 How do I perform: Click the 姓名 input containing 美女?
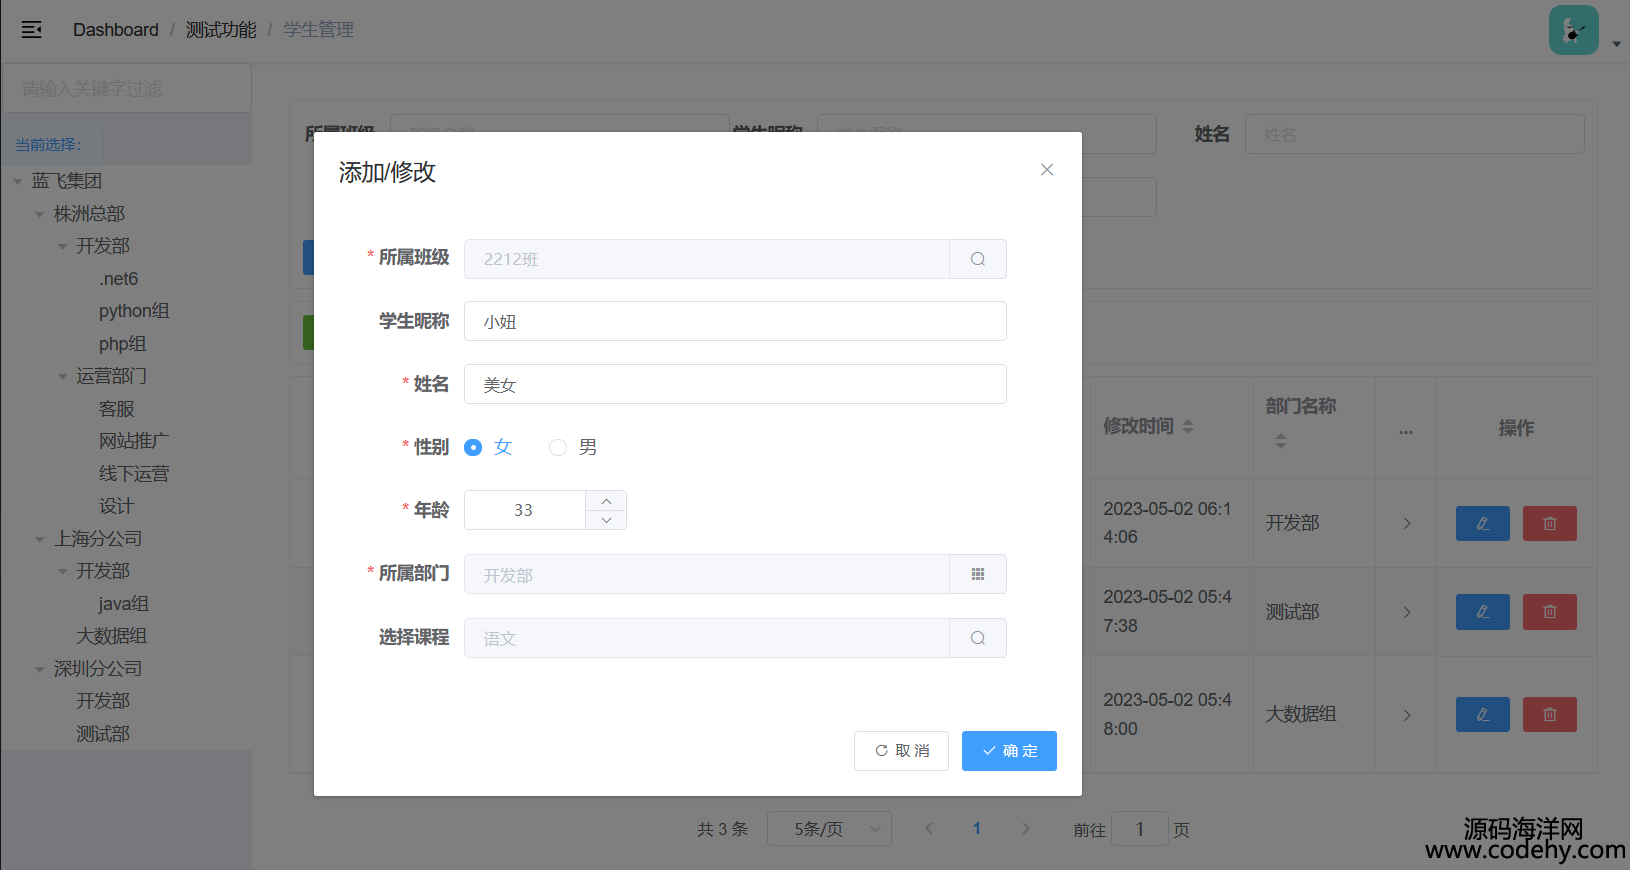pyautogui.click(x=735, y=384)
